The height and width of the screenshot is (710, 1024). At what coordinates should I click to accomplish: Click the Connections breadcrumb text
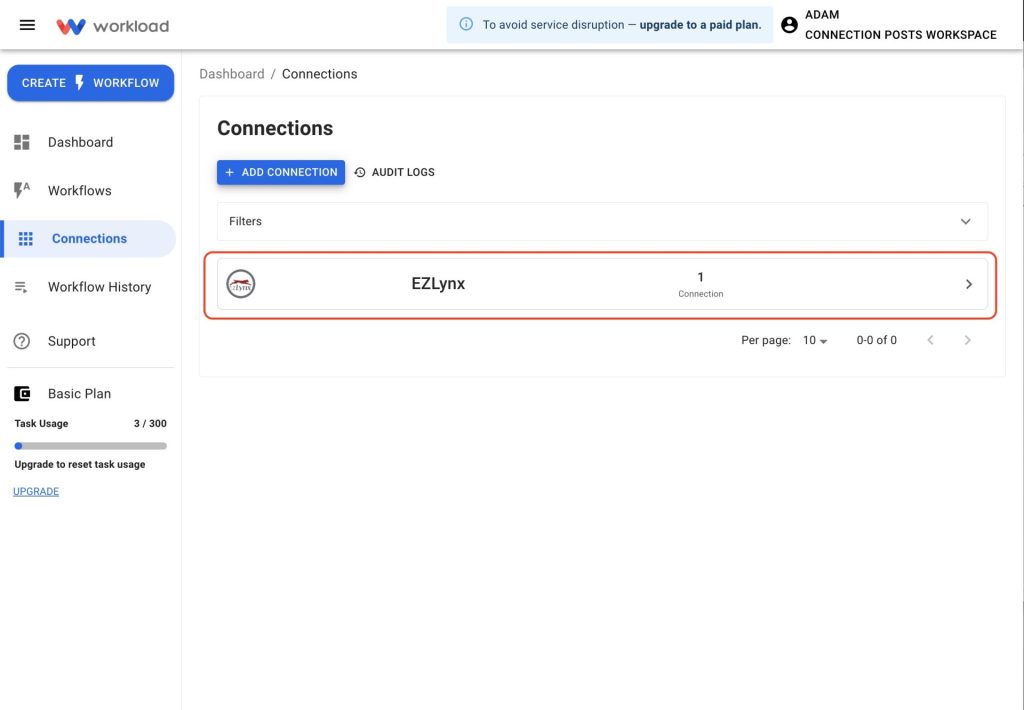(319, 74)
